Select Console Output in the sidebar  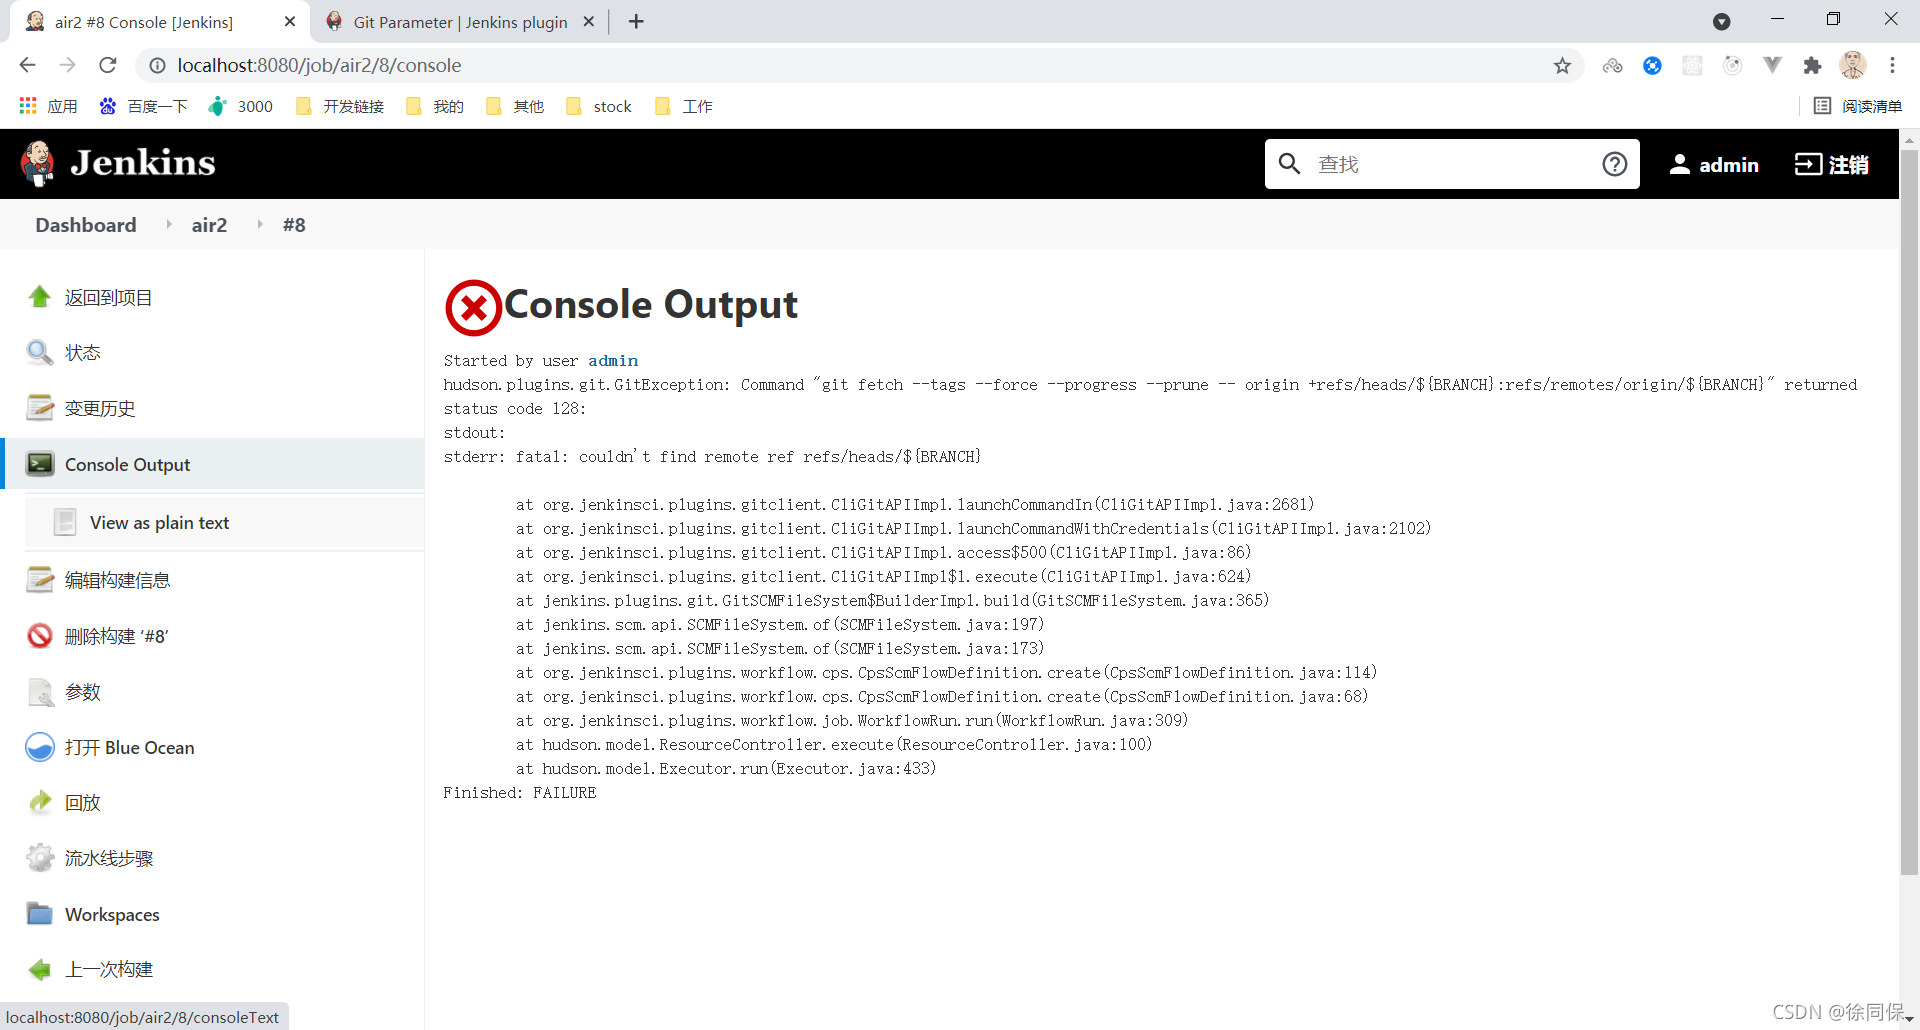(127, 464)
